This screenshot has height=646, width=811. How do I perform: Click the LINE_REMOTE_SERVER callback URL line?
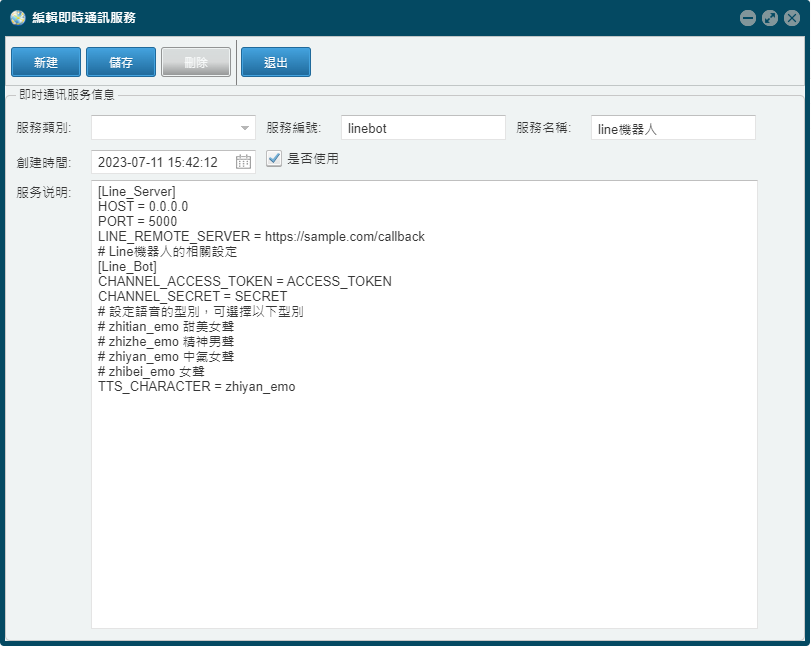tap(261, 236)
